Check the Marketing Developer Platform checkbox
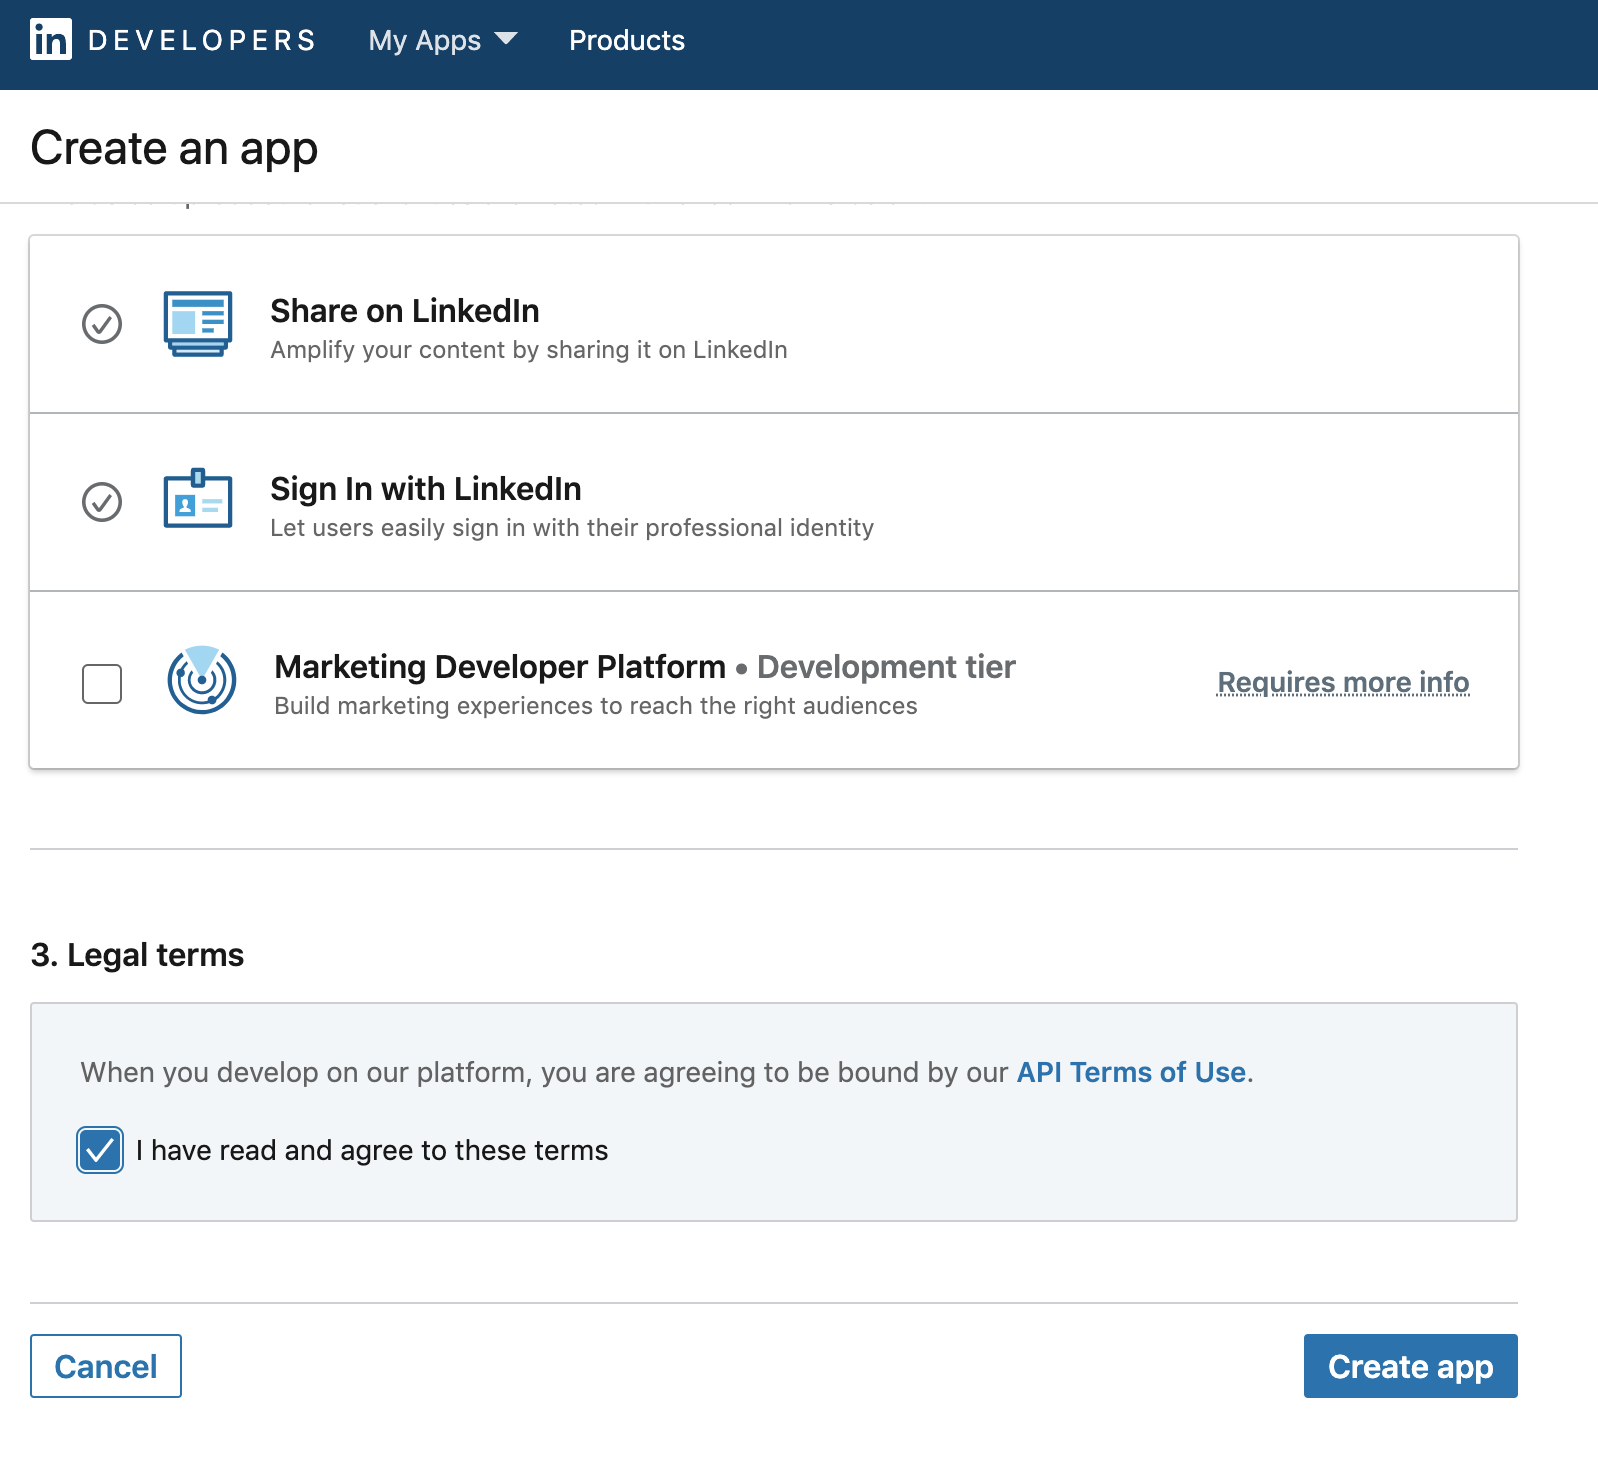 [x=102, y=684]
